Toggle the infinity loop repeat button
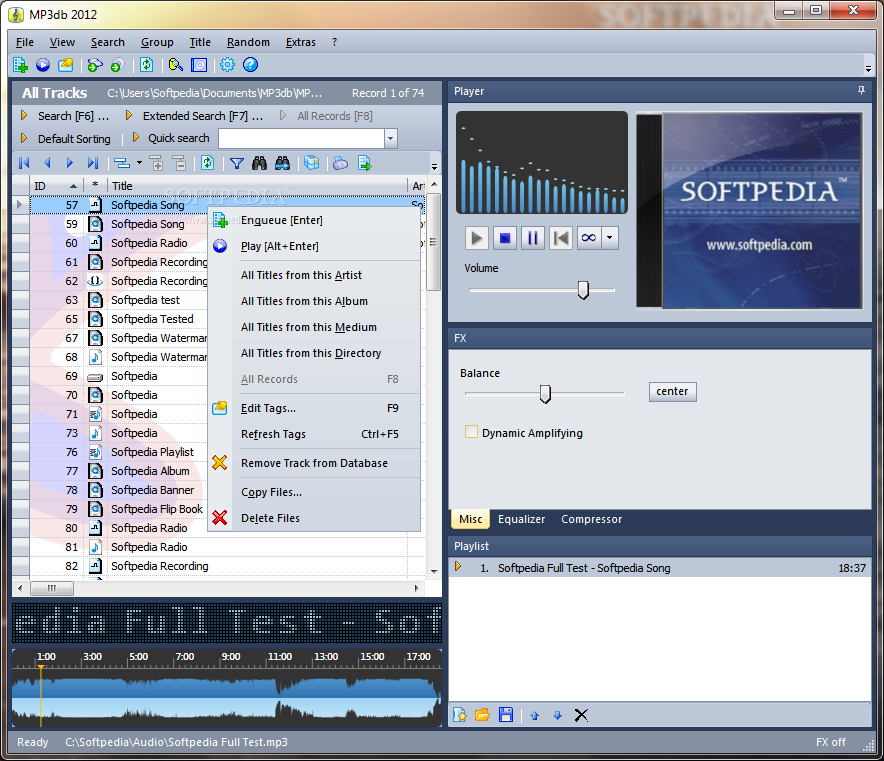Image resolution: width=884 pixels, height=761 pixels. pos(589,238)
